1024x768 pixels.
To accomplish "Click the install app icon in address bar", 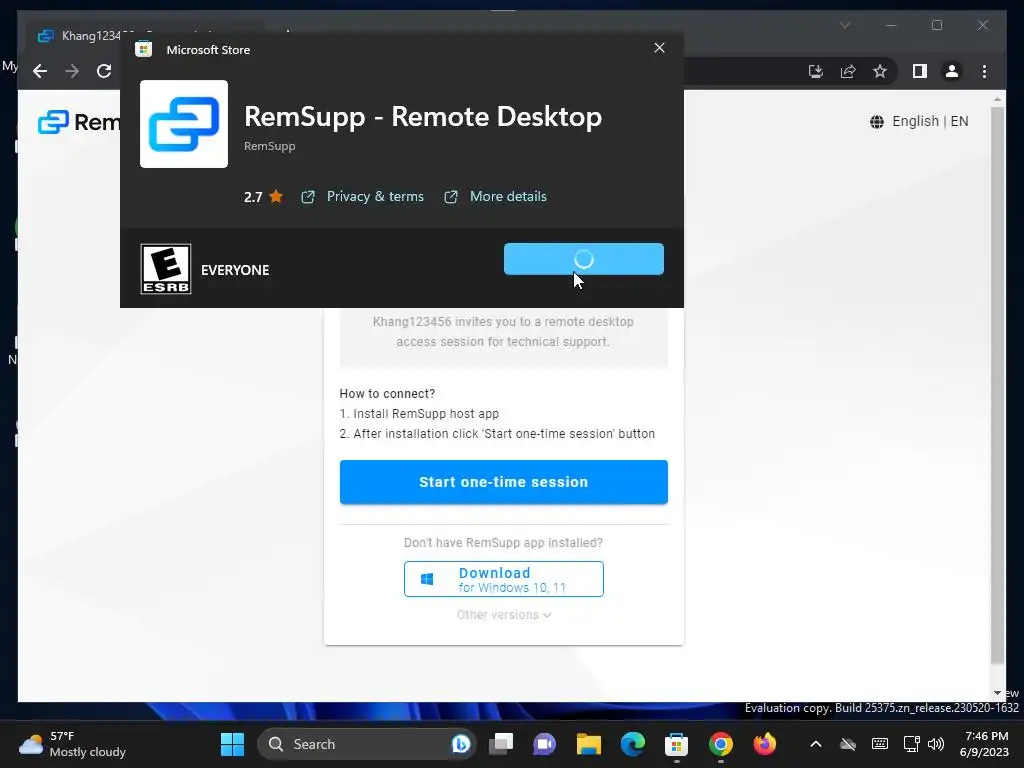I will (x=816, y=71).
